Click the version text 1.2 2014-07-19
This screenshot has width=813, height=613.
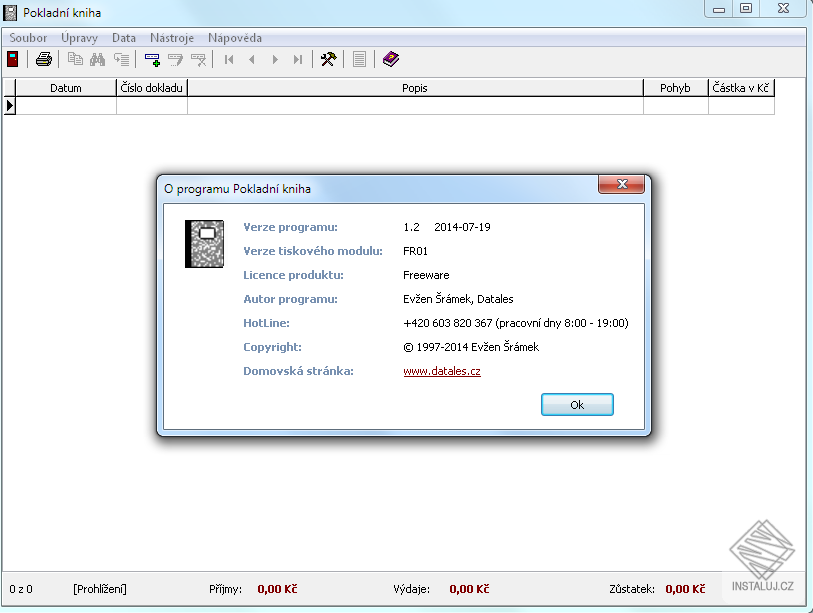pyautogui.click(x=447, y=227)
